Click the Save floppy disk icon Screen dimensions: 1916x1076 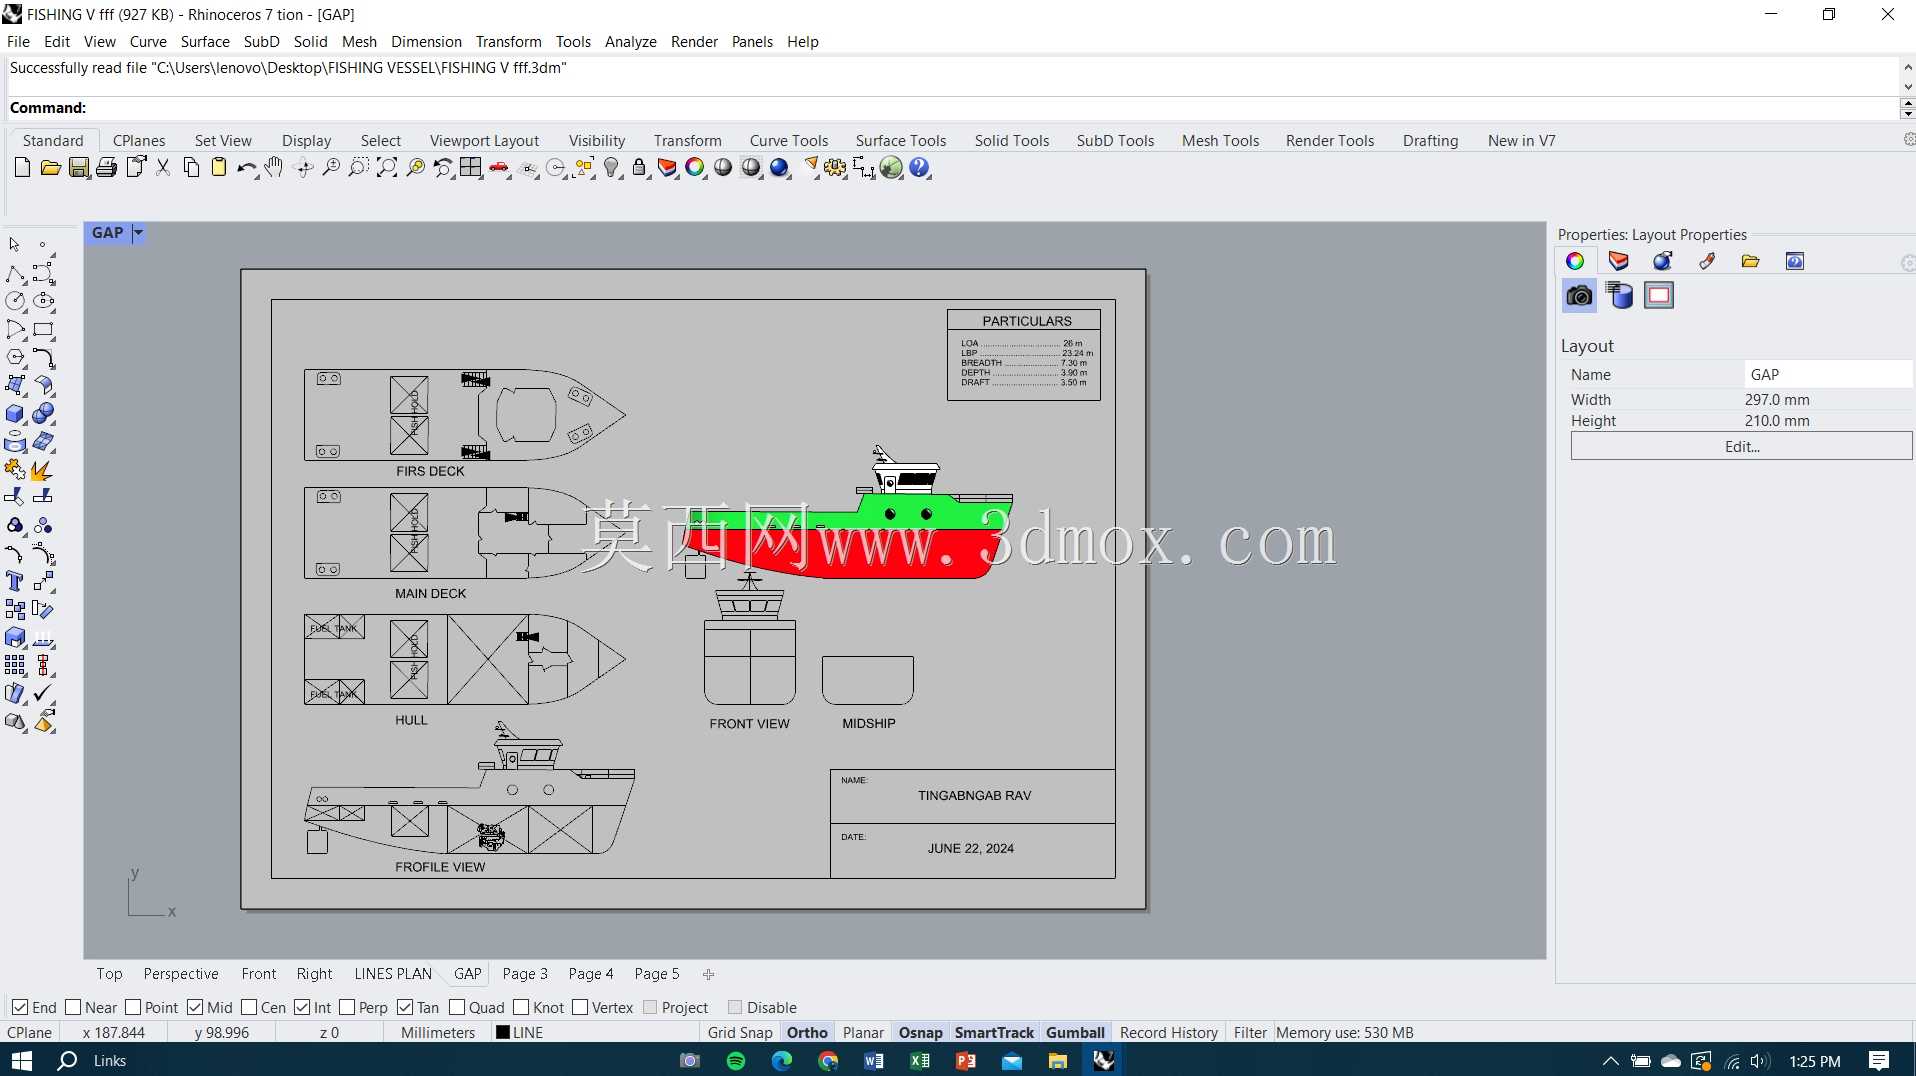[79, 168]
